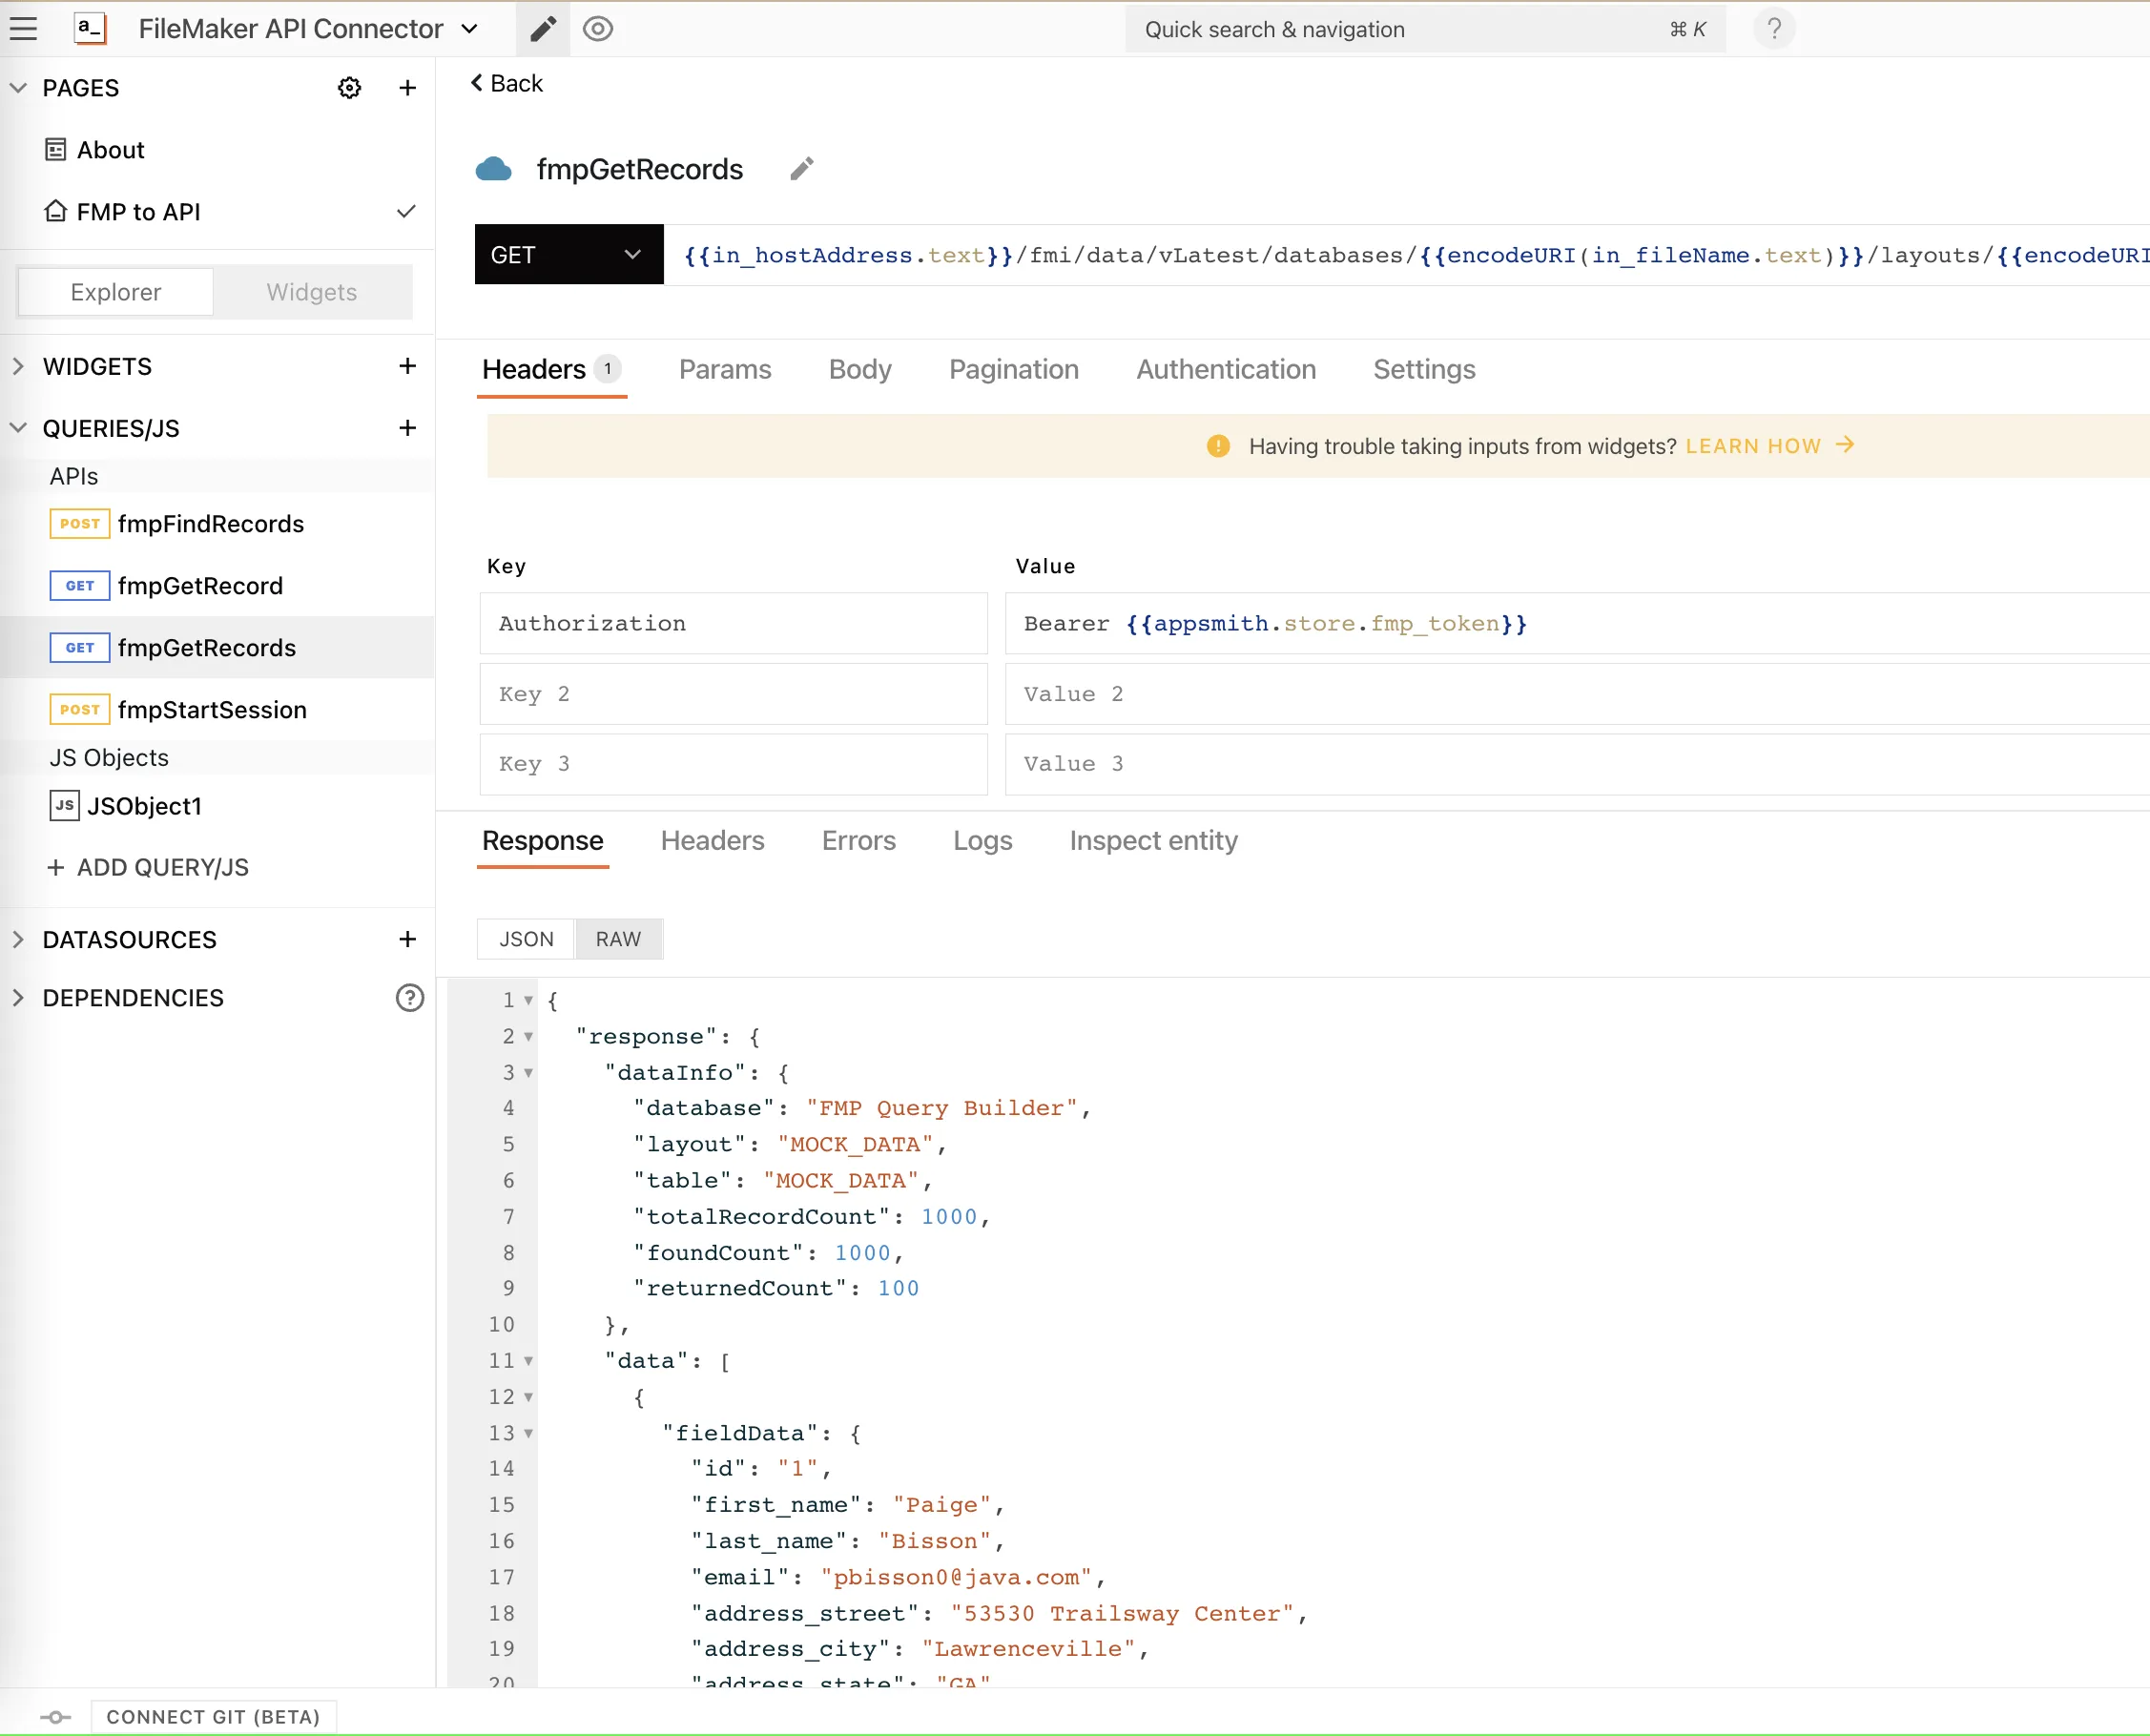Image resolution: width=2150 pixels, height=1736 pixels.
Task: Open Pages settings gear
Action: point(349,87)
